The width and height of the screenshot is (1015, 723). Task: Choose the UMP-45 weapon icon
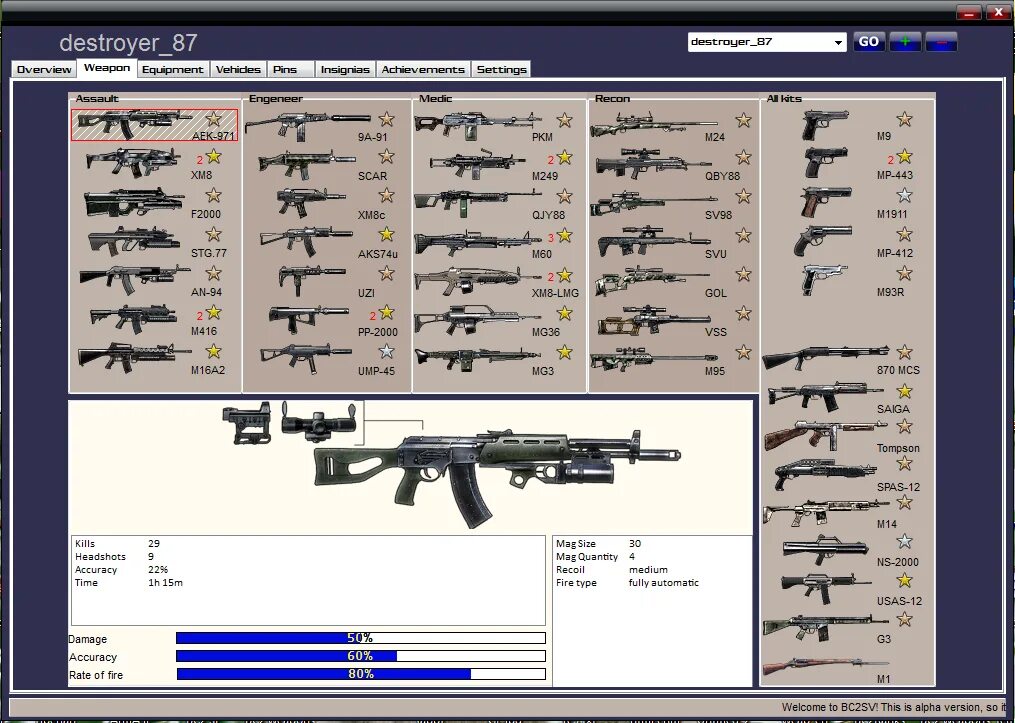[306, 358]
